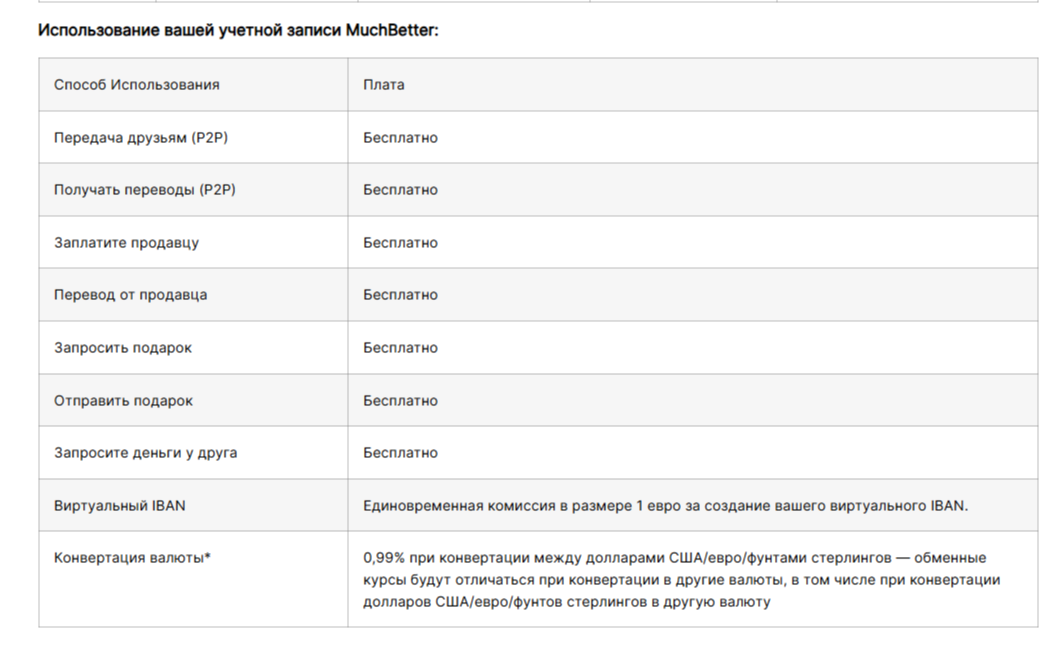The image size is (1056, 659).
Task: Click 'Бесплатно' next to 'Получать переводы (P2P)'
Action: point(400,190)
